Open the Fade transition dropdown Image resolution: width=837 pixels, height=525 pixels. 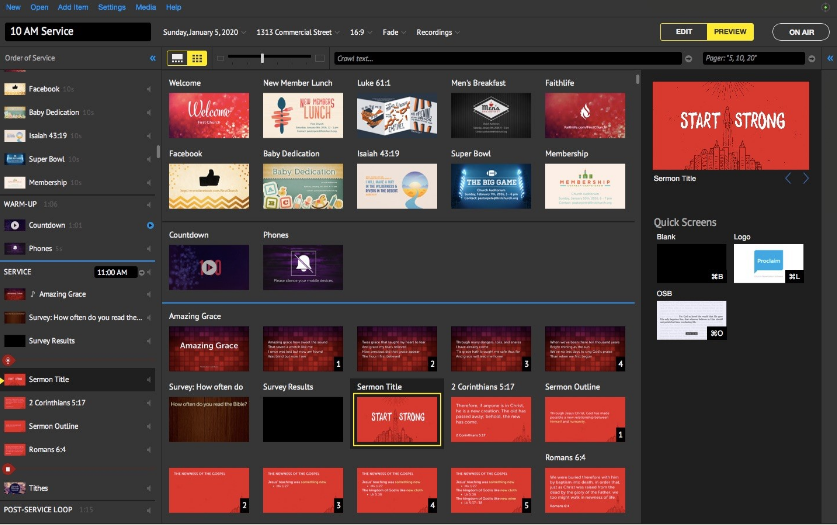[394, 33]
